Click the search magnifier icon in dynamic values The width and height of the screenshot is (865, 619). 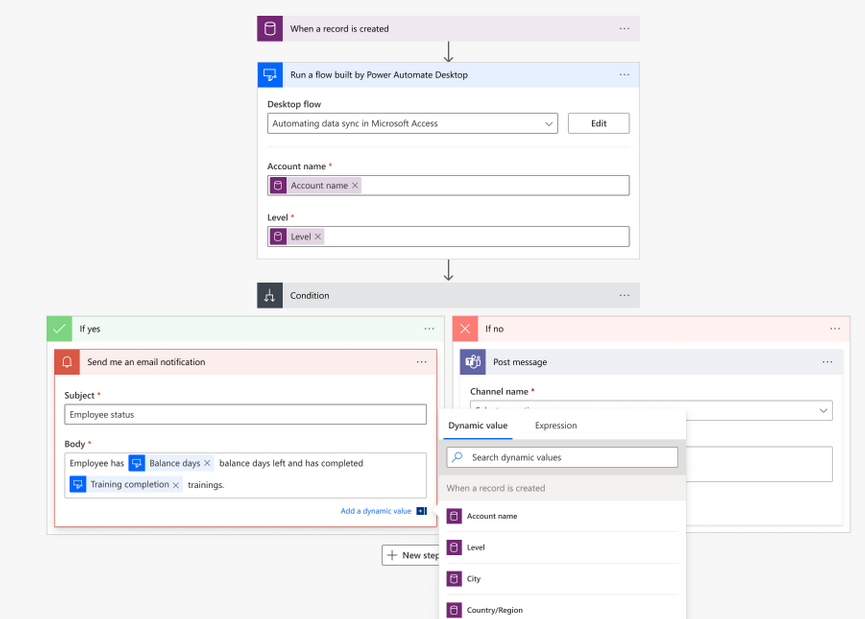tap(457, 457)
